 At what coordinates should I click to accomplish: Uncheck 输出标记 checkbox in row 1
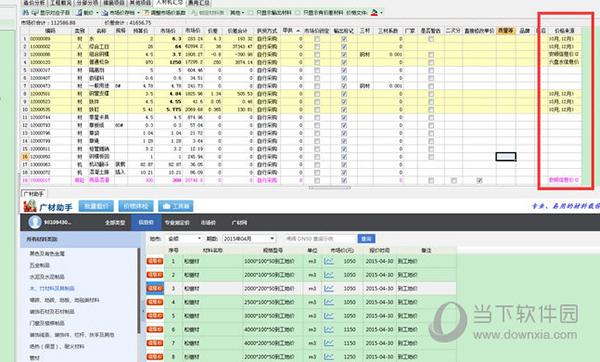[344, 39]
